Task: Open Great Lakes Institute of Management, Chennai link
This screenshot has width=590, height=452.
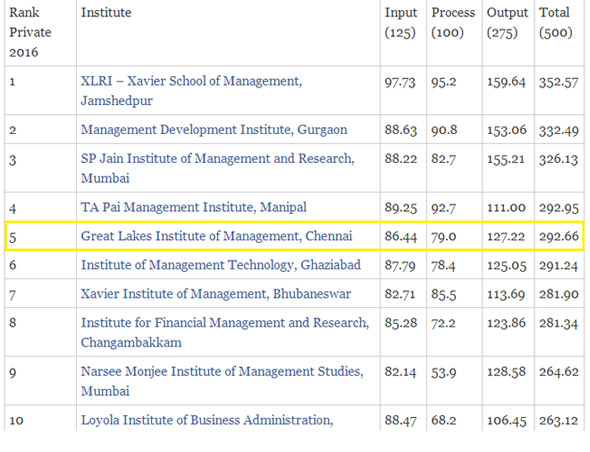Action: coord(216,236)
